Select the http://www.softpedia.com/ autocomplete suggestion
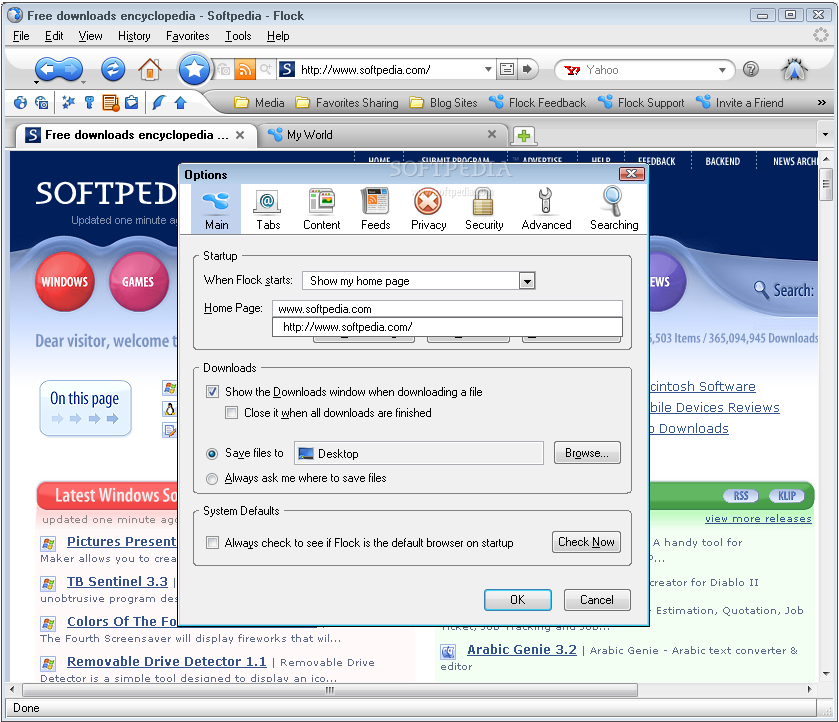Image resolution: width=839 pixels, height=722 pixels. click(447, 327)
